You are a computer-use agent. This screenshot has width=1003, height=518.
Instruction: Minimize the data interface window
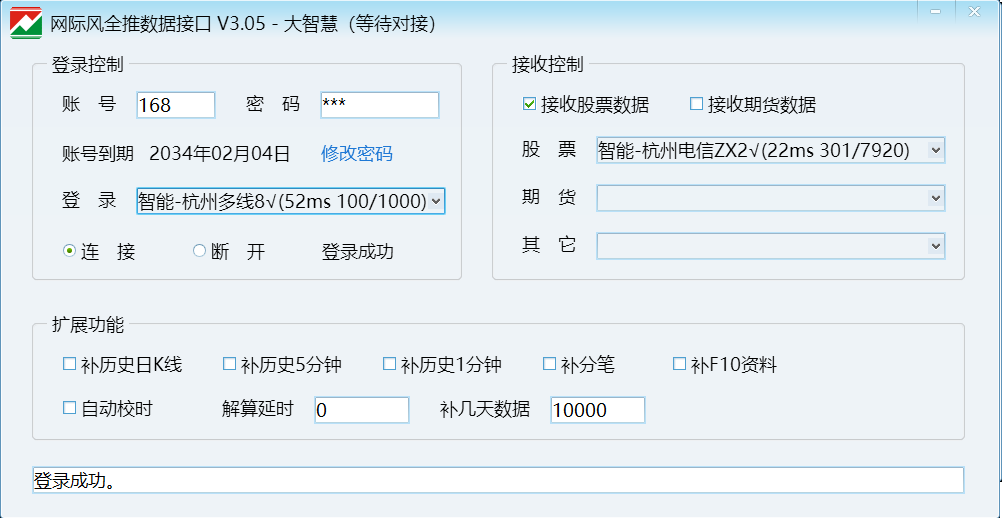(x=936, y=11)
